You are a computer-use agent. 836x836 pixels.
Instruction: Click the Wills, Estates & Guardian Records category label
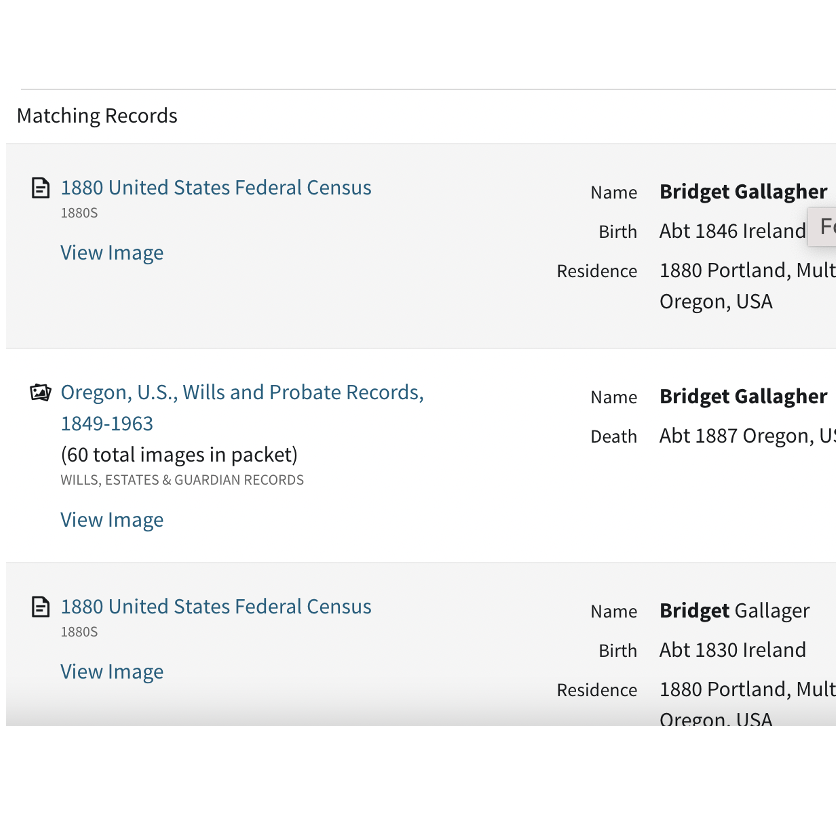182,480
